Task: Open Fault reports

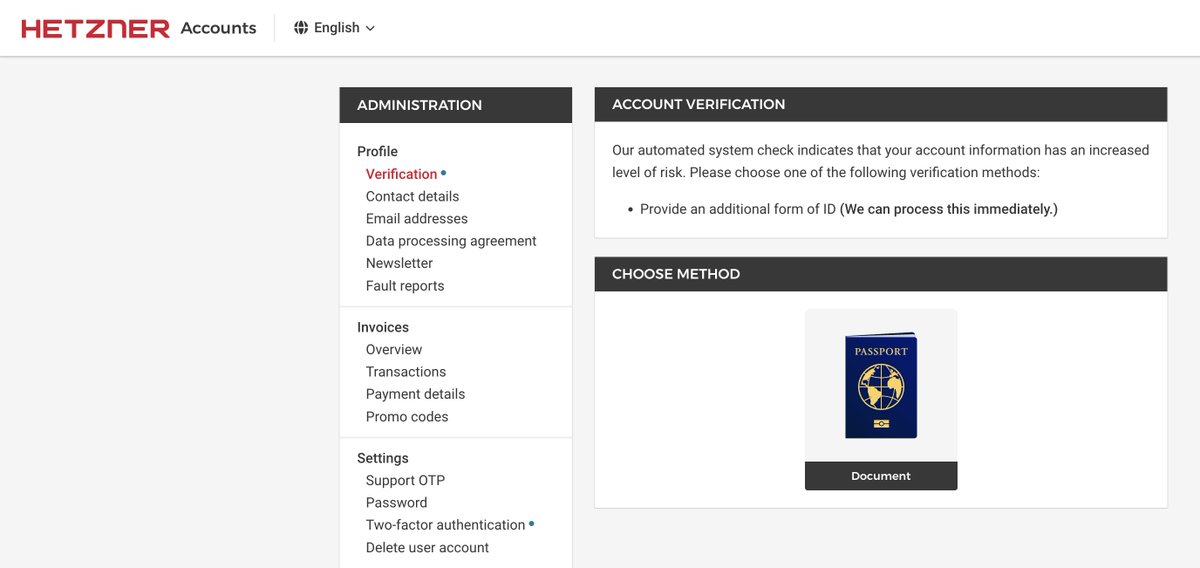Action: pyautogui.click(x=405, y=286)
